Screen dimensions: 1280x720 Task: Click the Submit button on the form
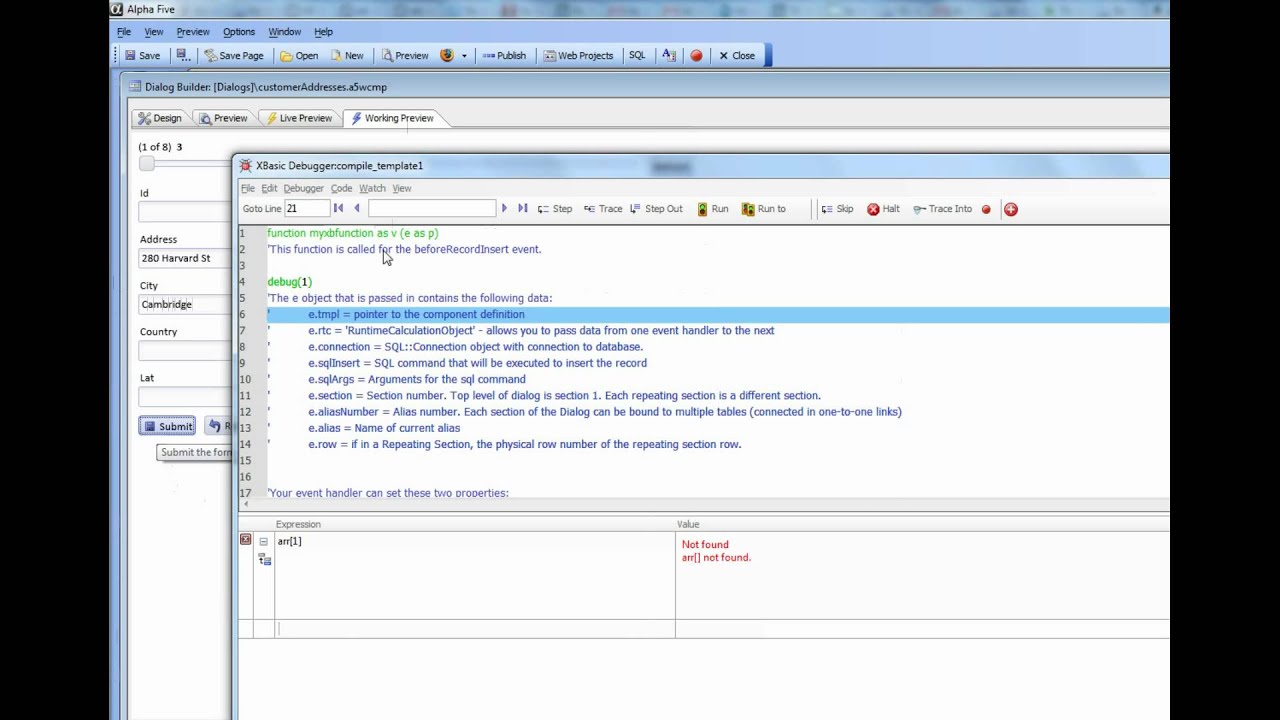168,426
